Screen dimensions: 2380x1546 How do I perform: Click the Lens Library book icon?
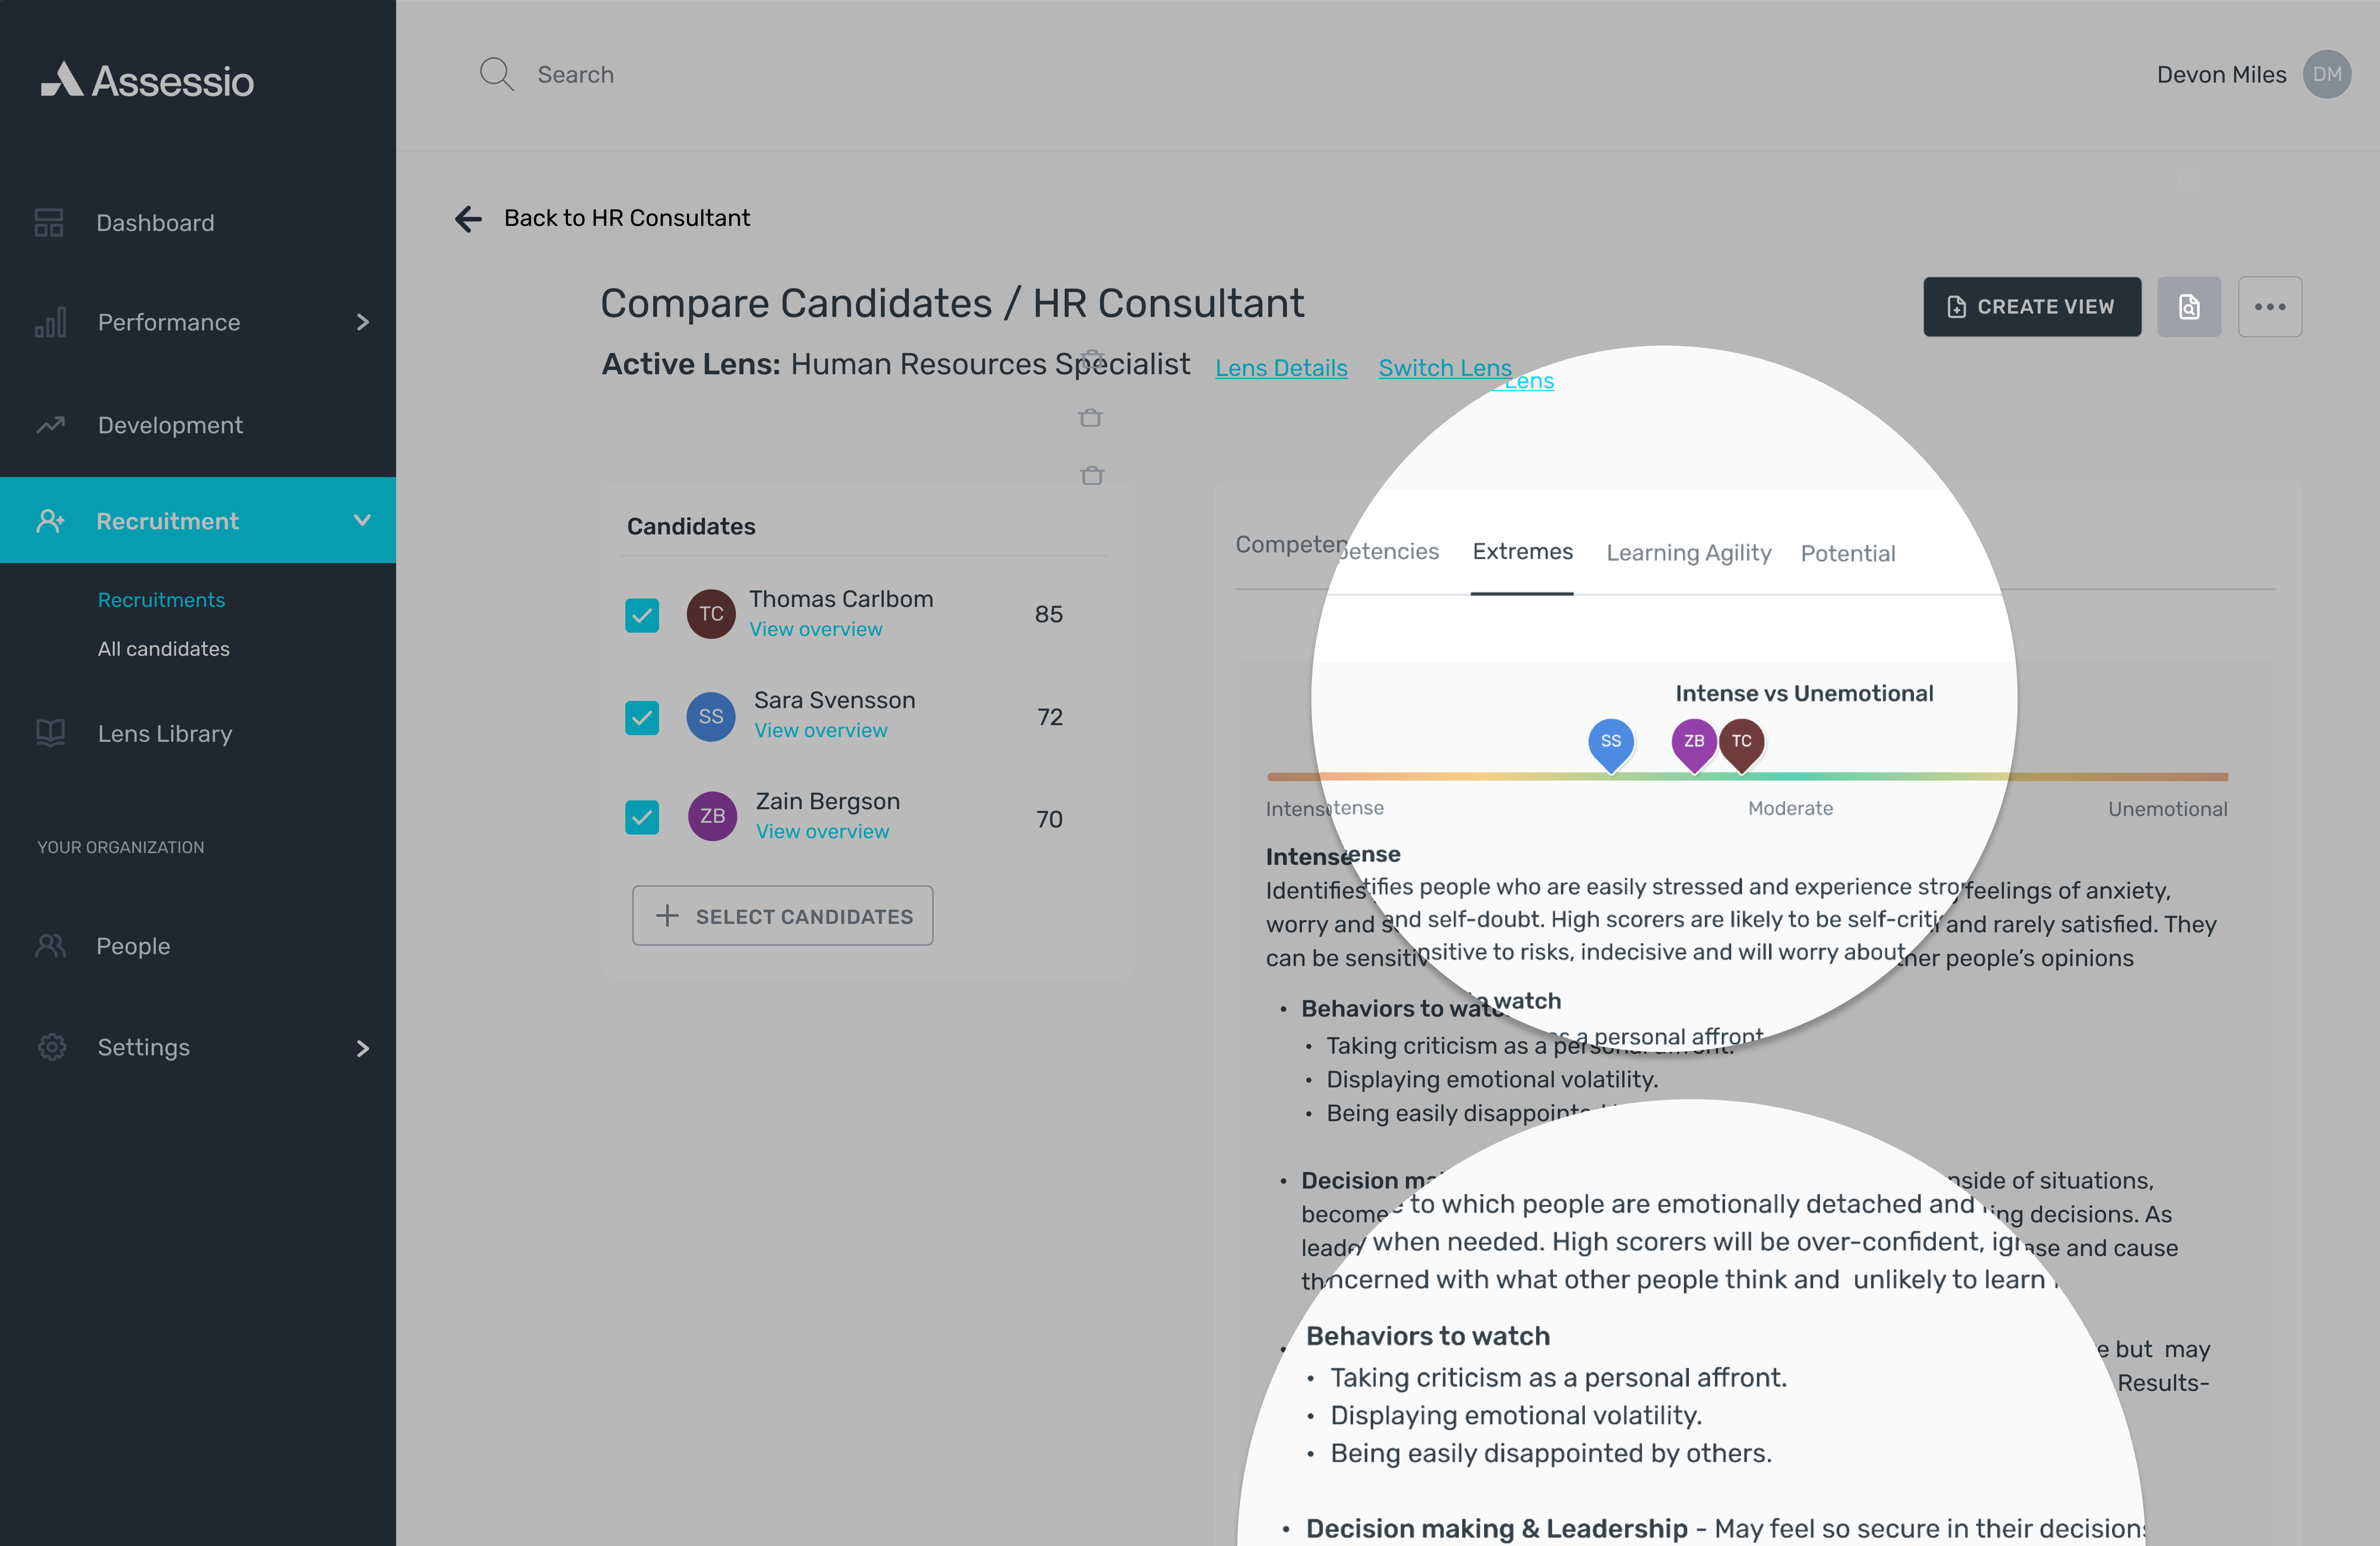point(50,733)
